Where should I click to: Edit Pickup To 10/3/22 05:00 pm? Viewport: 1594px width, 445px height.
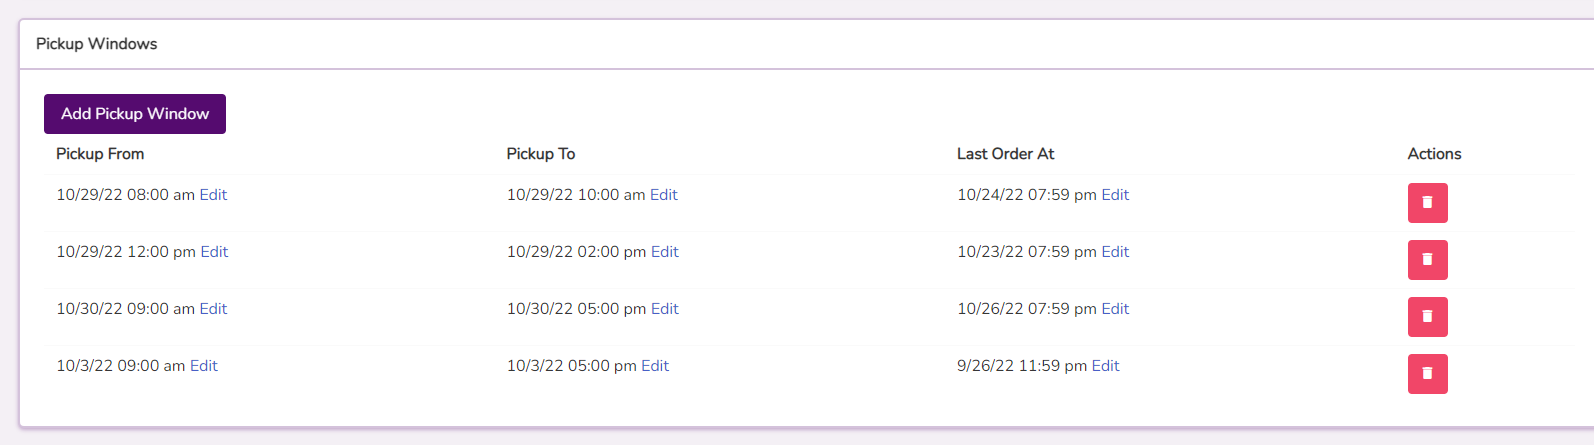point(655,366)
